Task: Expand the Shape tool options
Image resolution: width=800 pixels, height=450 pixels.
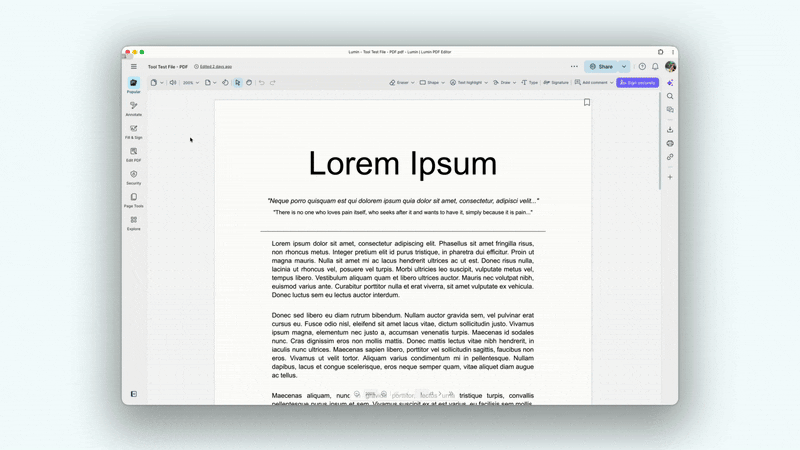Action: coord(443,83)
